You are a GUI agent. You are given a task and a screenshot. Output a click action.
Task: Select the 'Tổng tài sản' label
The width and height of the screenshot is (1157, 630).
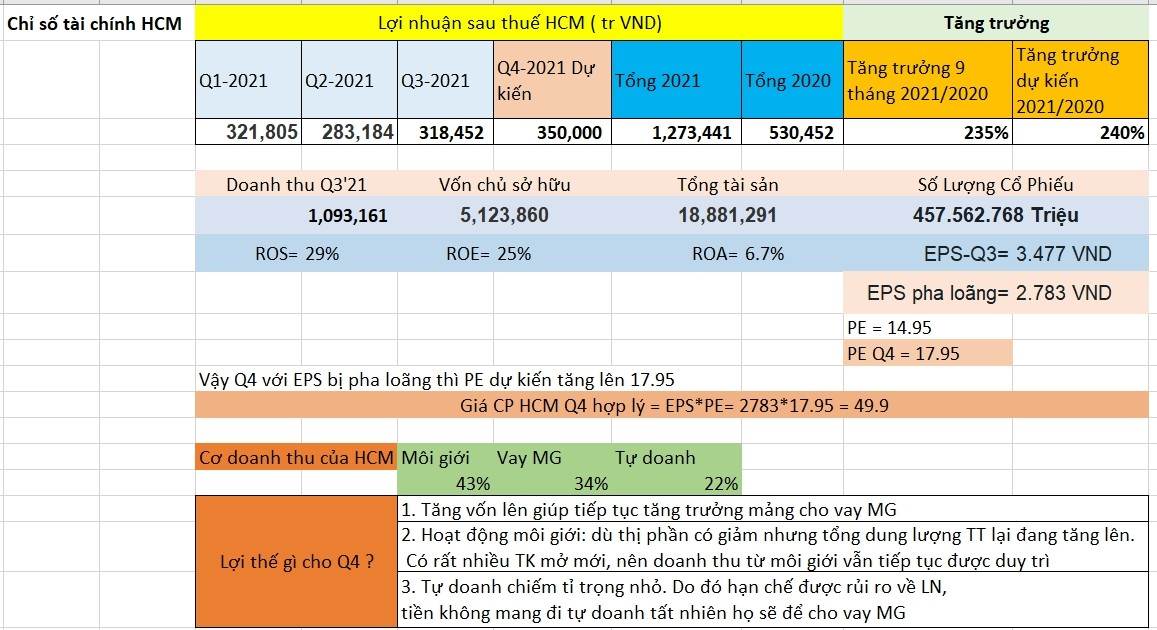(x=728, y=184)
